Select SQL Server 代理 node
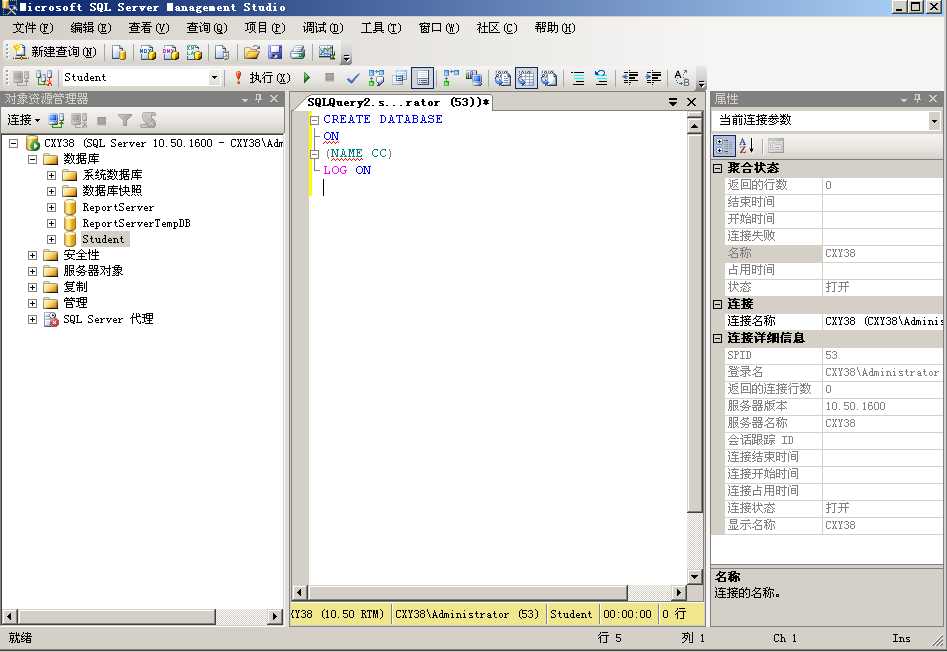The height and width of the screenshot is (652, 947). [x=108, y=319]
